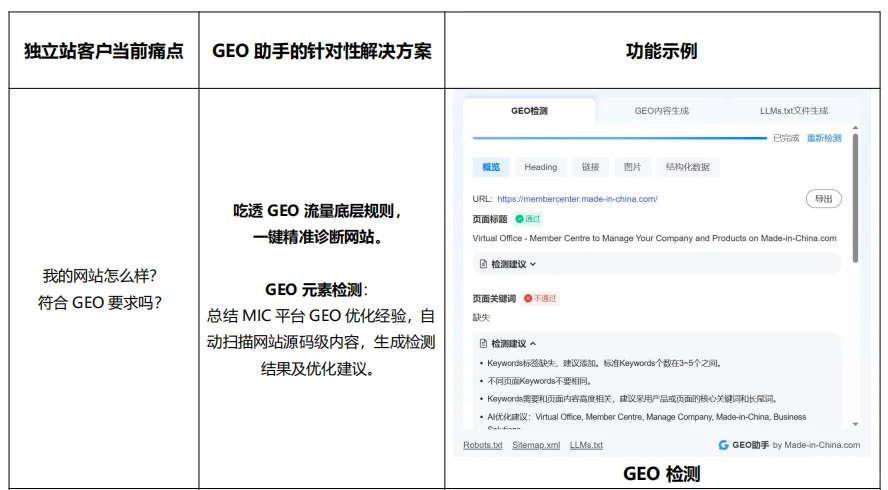Click the '我的网站怎么样?' cell text
888x490 pixels.
pos(100,276)
